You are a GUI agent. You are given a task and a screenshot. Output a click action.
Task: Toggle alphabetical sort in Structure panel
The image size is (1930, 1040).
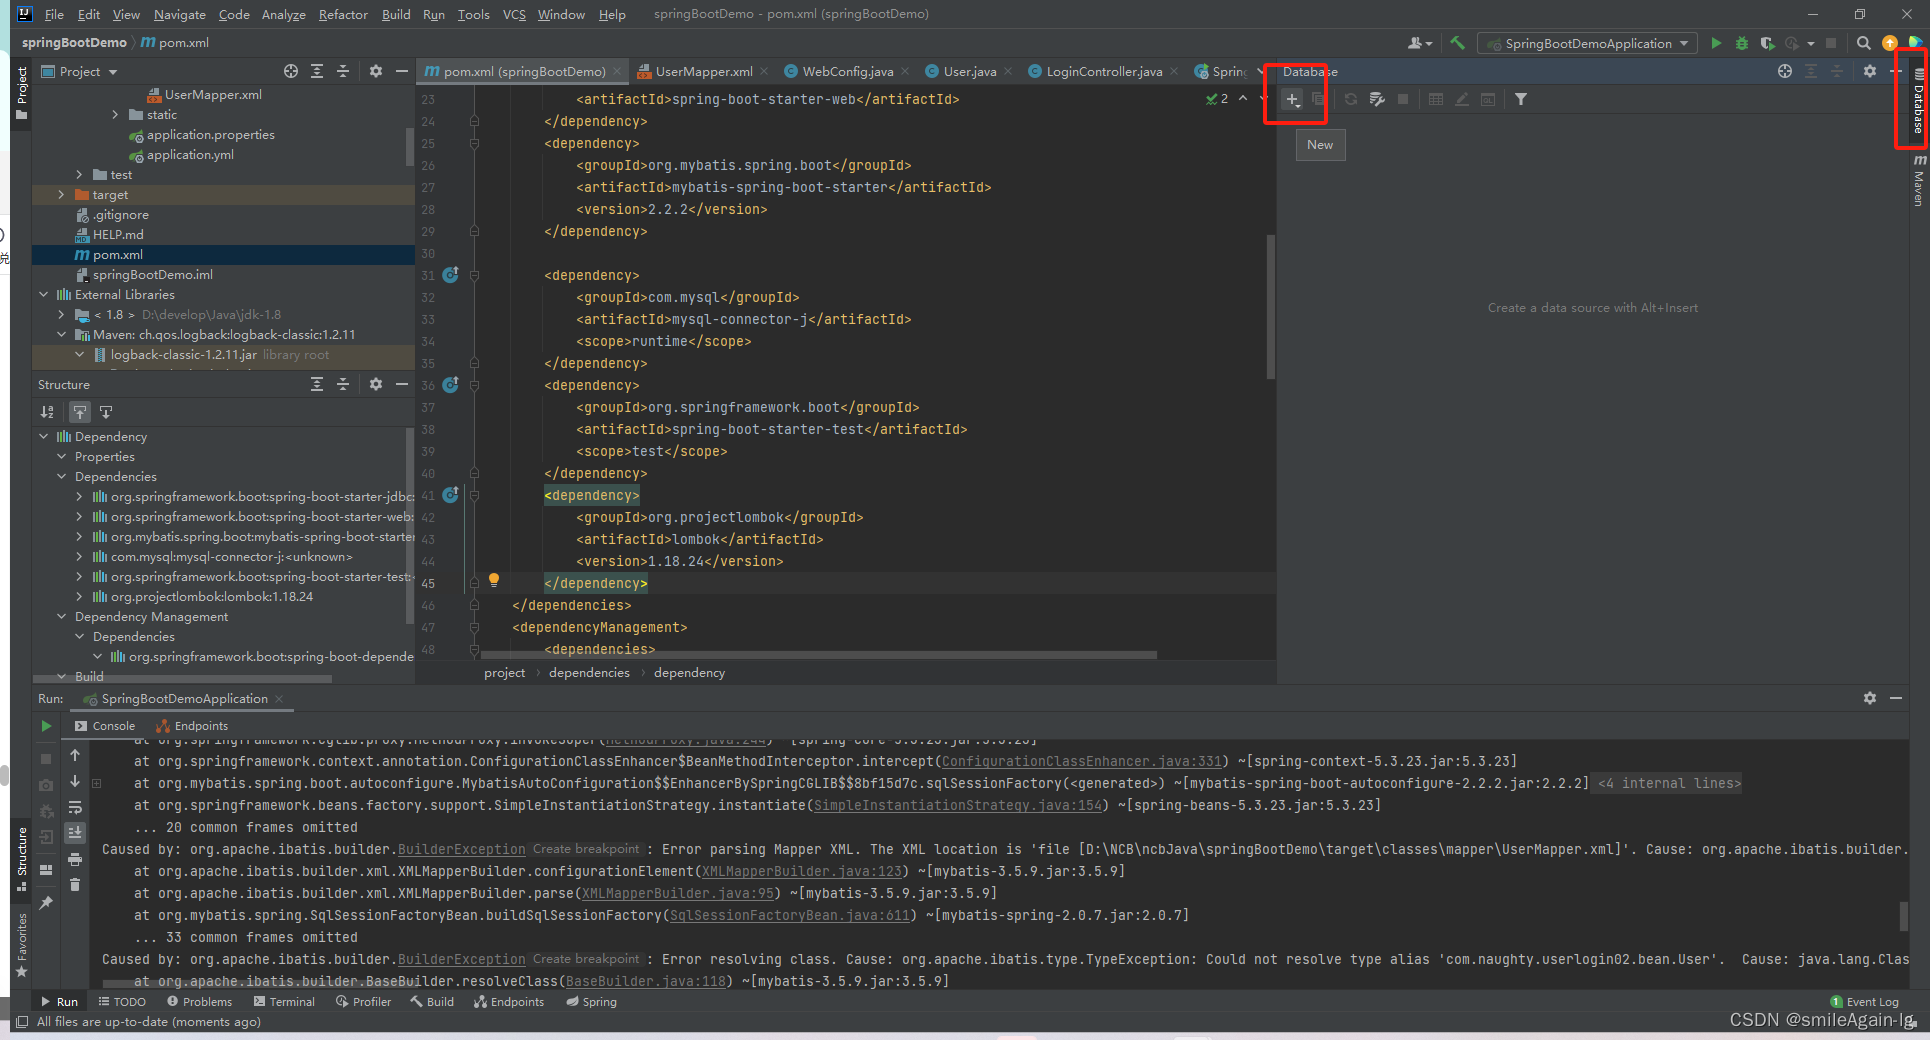coord(47,412)
